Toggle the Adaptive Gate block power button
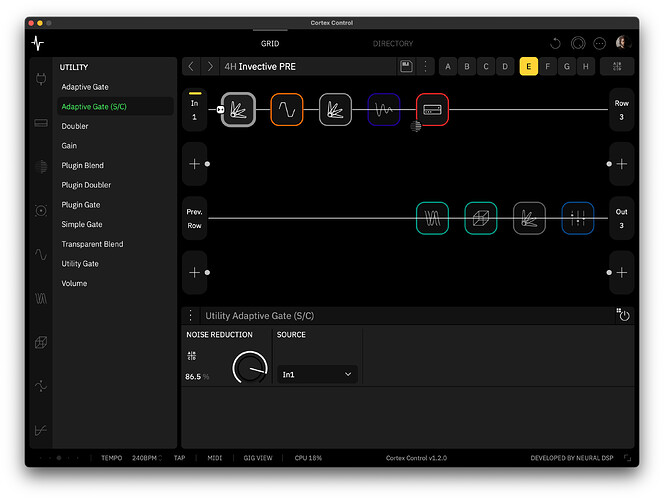The width and height of the screenshot is (664, 500). click(x=624, y=315)
